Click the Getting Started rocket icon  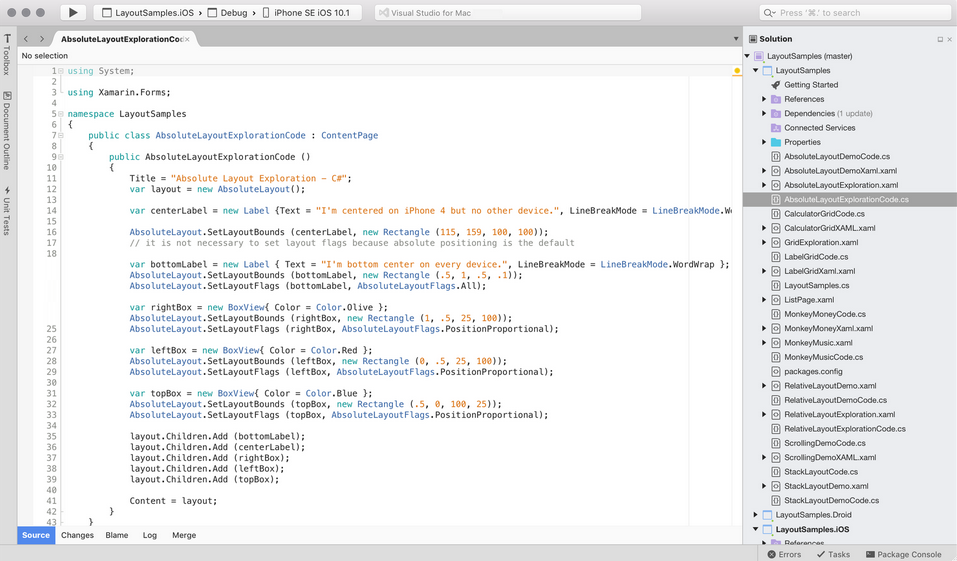(776, 85)
